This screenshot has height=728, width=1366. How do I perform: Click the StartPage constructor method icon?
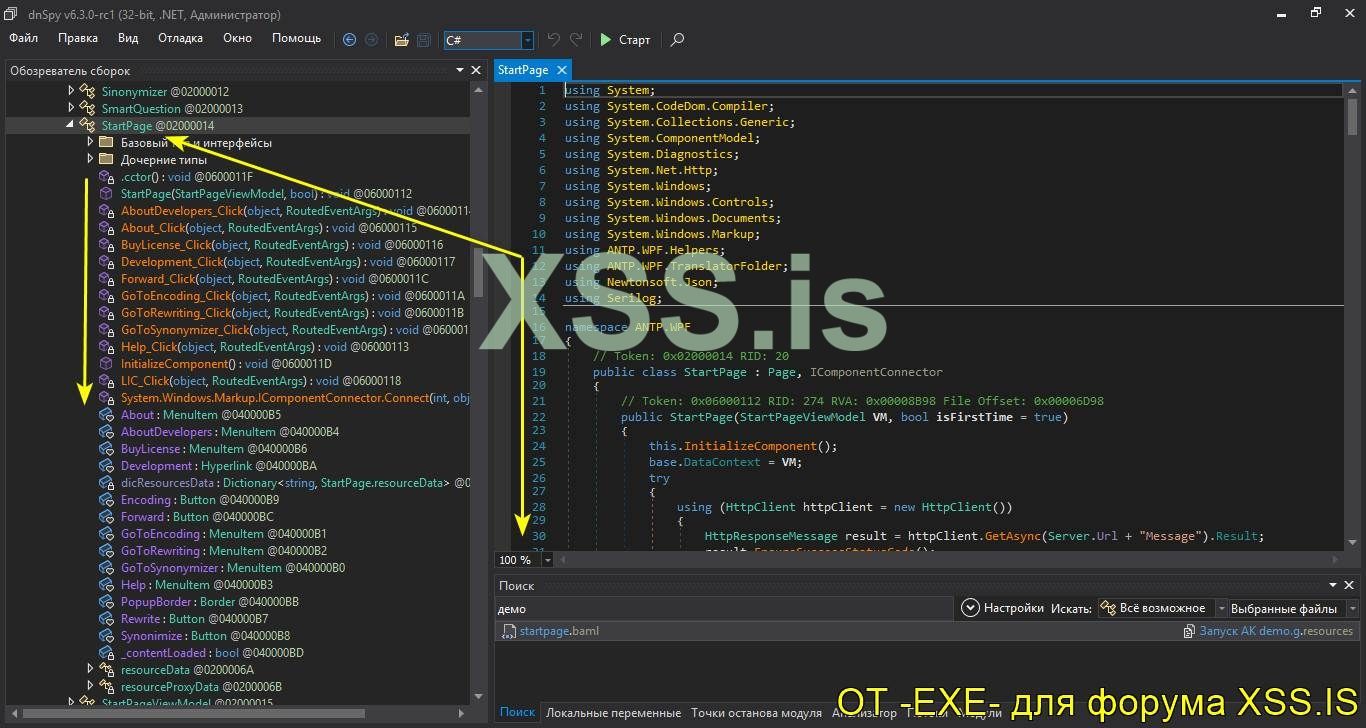tap(106, 194)
